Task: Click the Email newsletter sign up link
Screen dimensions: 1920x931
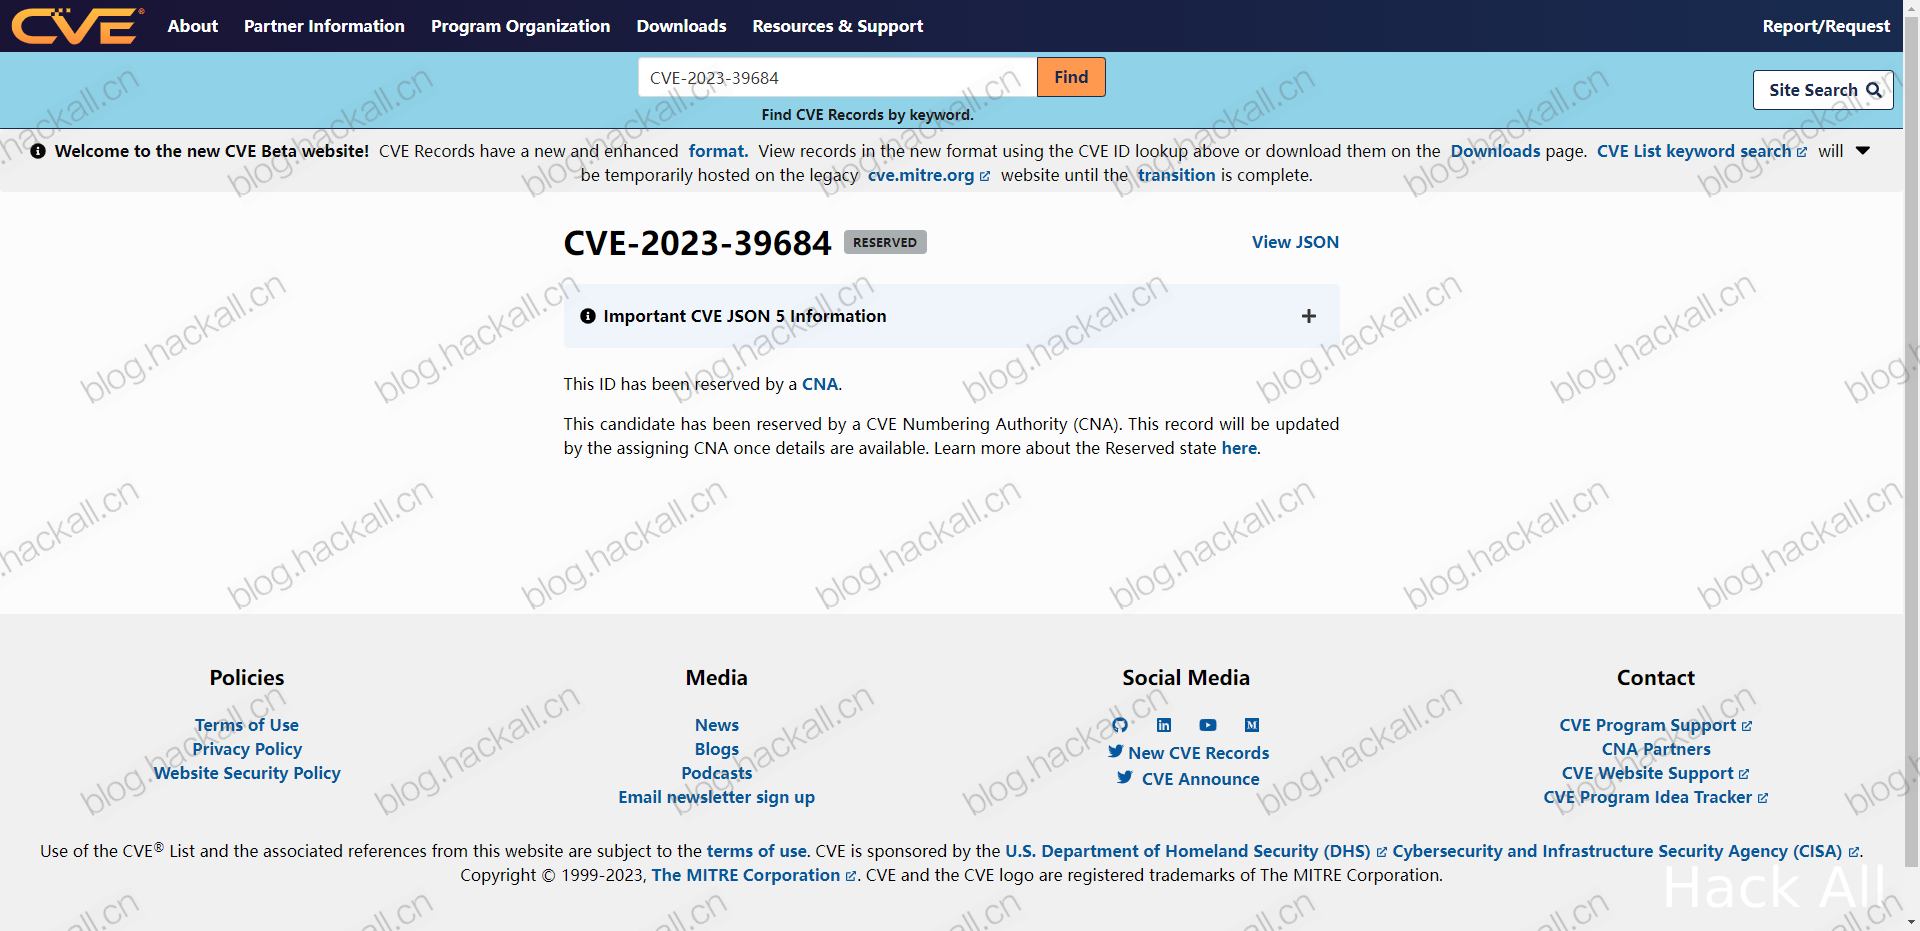Action: pos(717,797)
